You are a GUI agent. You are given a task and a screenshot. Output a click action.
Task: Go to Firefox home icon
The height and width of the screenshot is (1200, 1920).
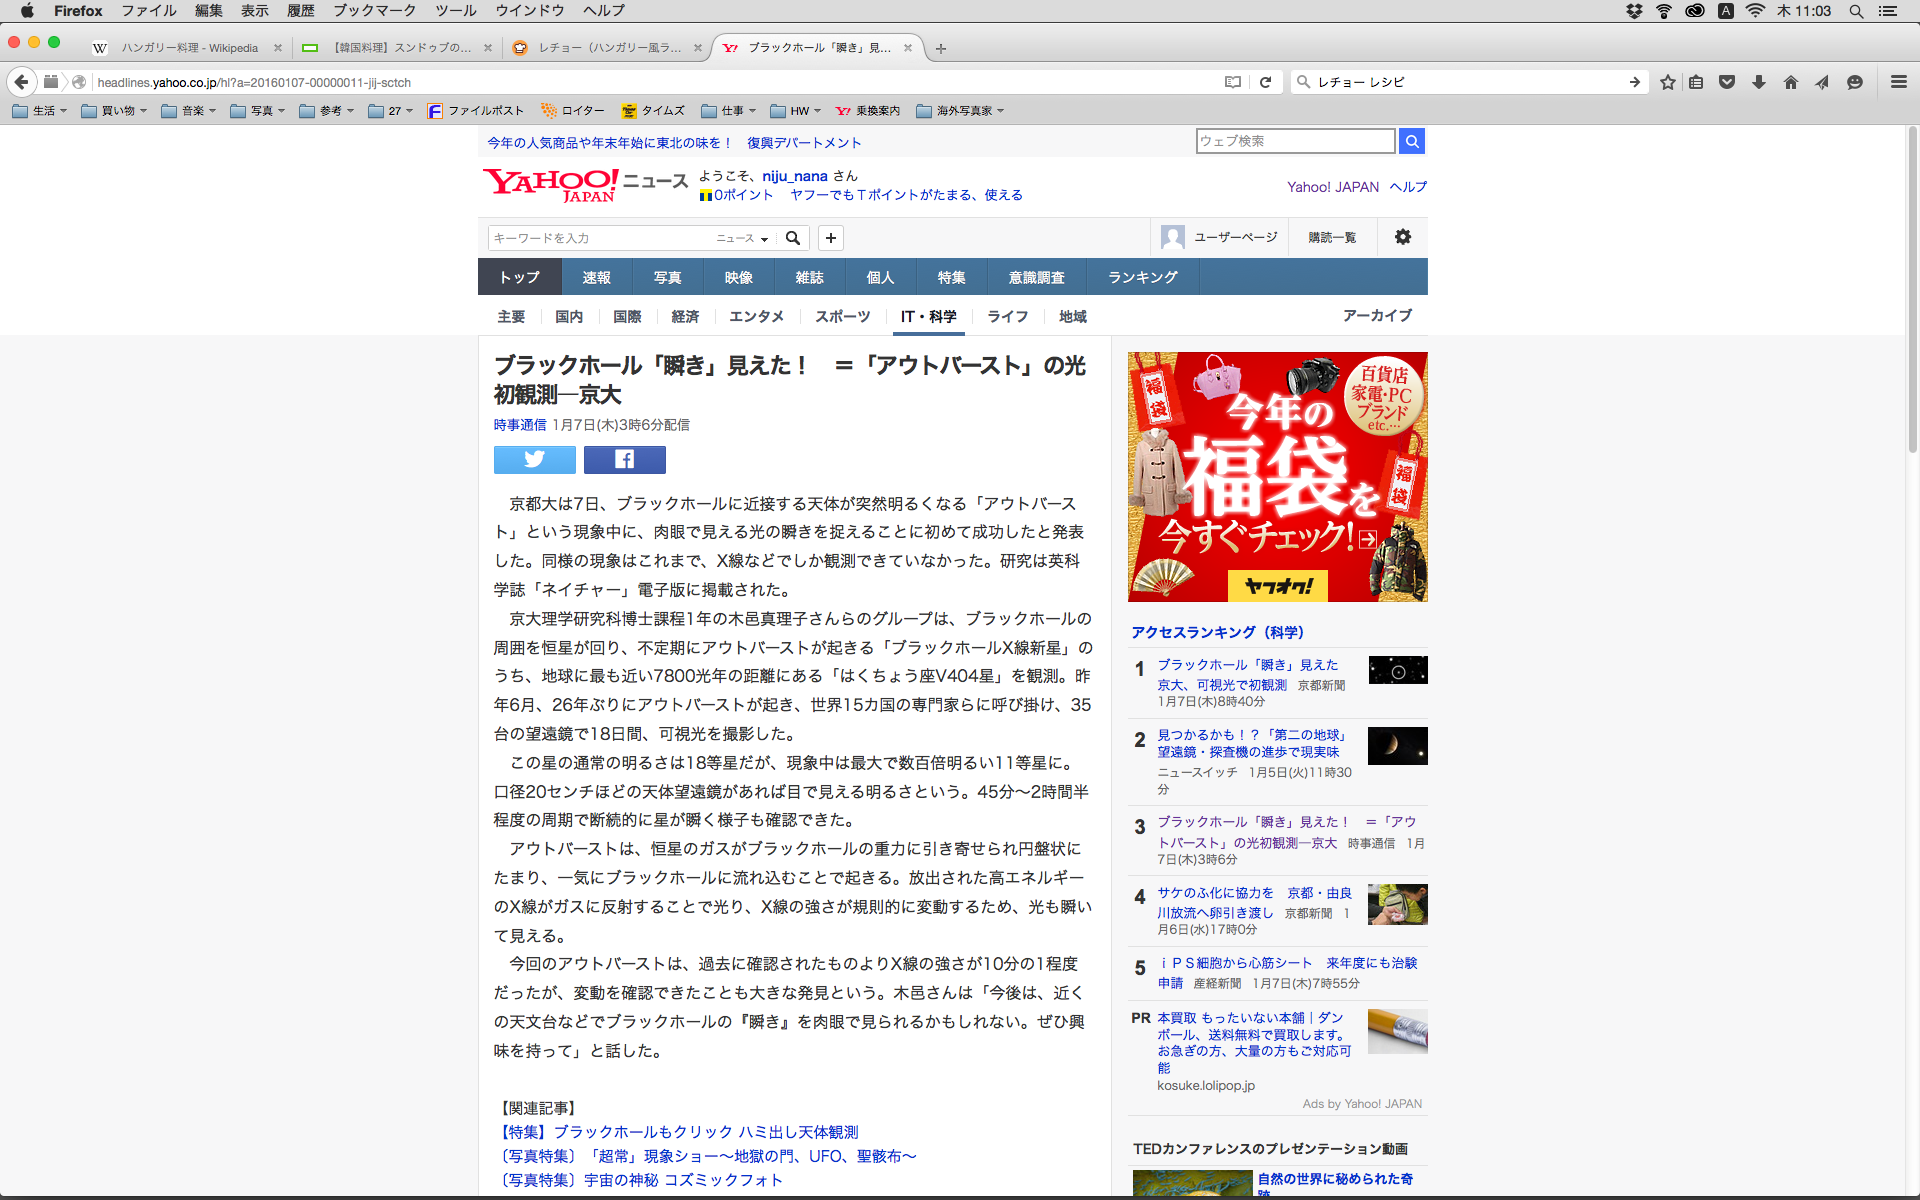point(1790,82)
